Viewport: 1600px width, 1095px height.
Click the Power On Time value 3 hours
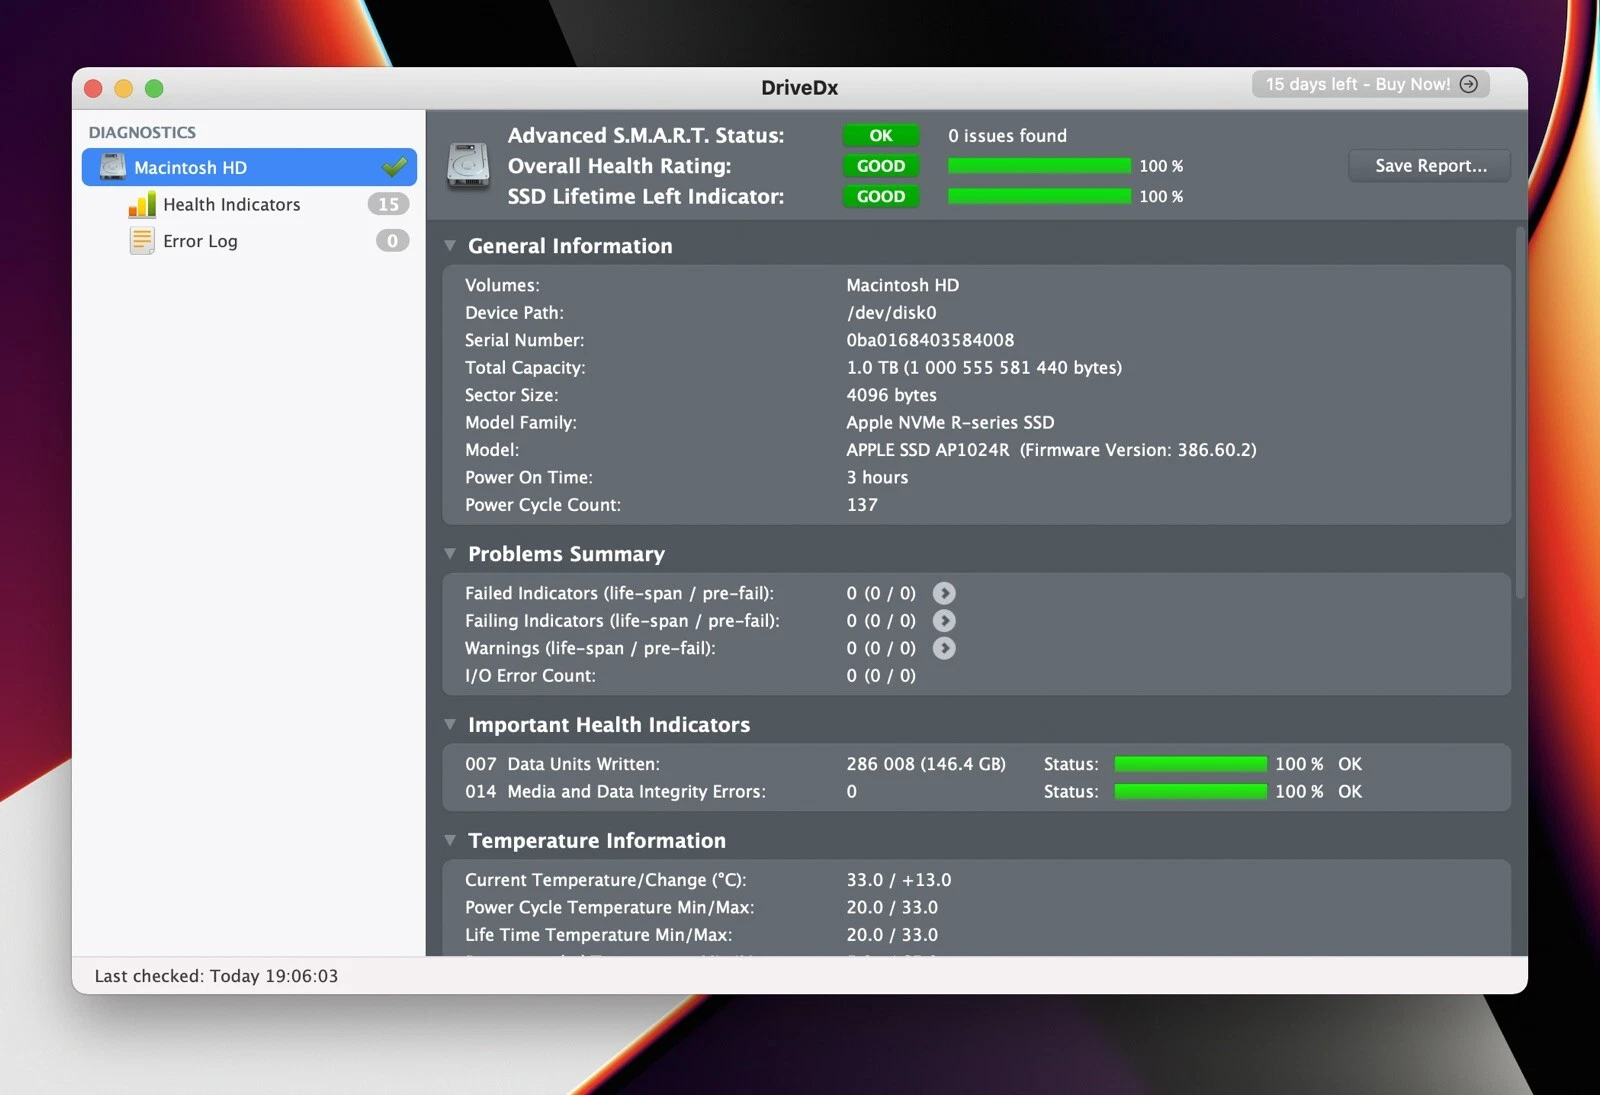[877, 478]
